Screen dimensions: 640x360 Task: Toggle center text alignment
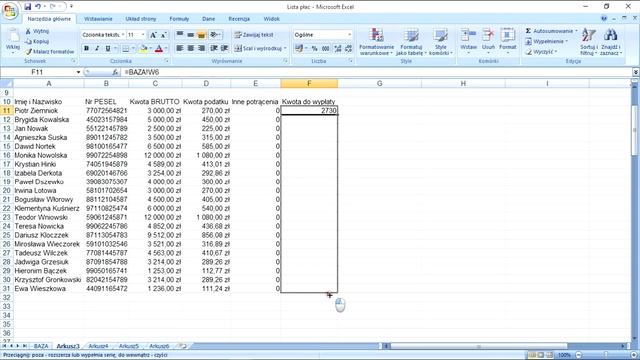click(190, 49)
